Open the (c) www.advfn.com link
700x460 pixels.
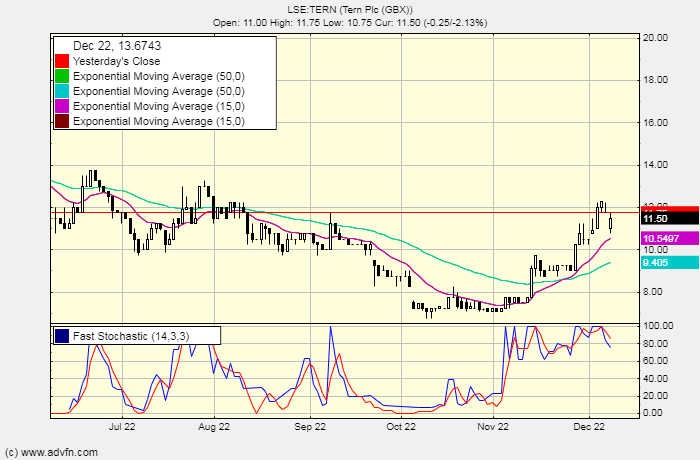click(51, 452)
